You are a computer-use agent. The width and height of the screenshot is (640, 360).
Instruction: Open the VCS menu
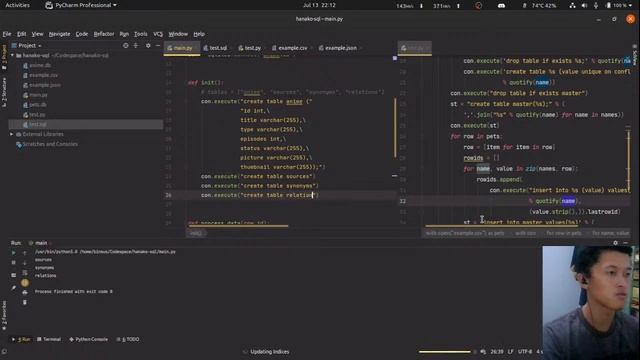coord(158,34)
